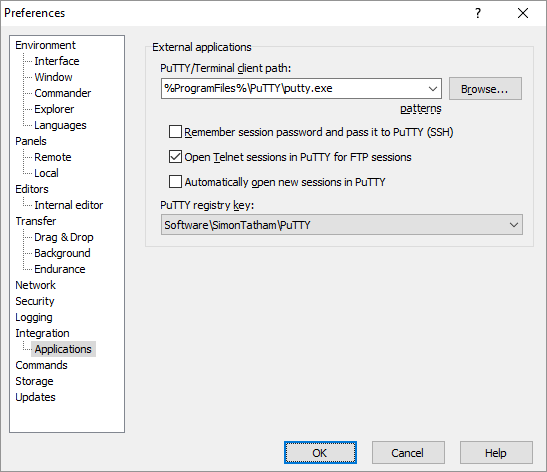
Task: Open the PuTTY client path dropdown arrow
Action: (x=433, y=89)
